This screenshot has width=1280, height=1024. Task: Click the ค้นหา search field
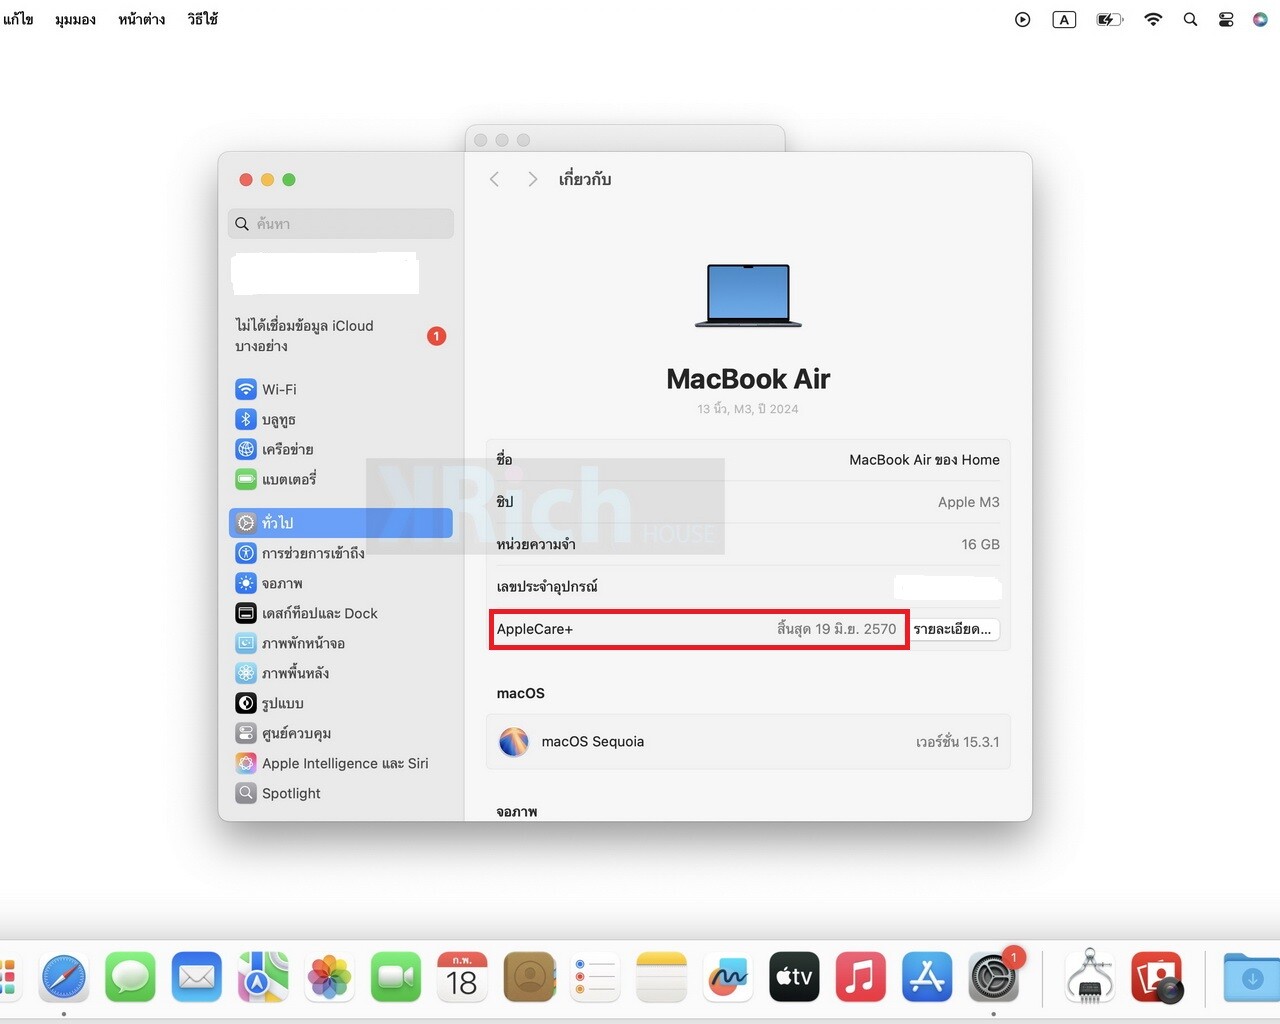(x=341, y=224)
